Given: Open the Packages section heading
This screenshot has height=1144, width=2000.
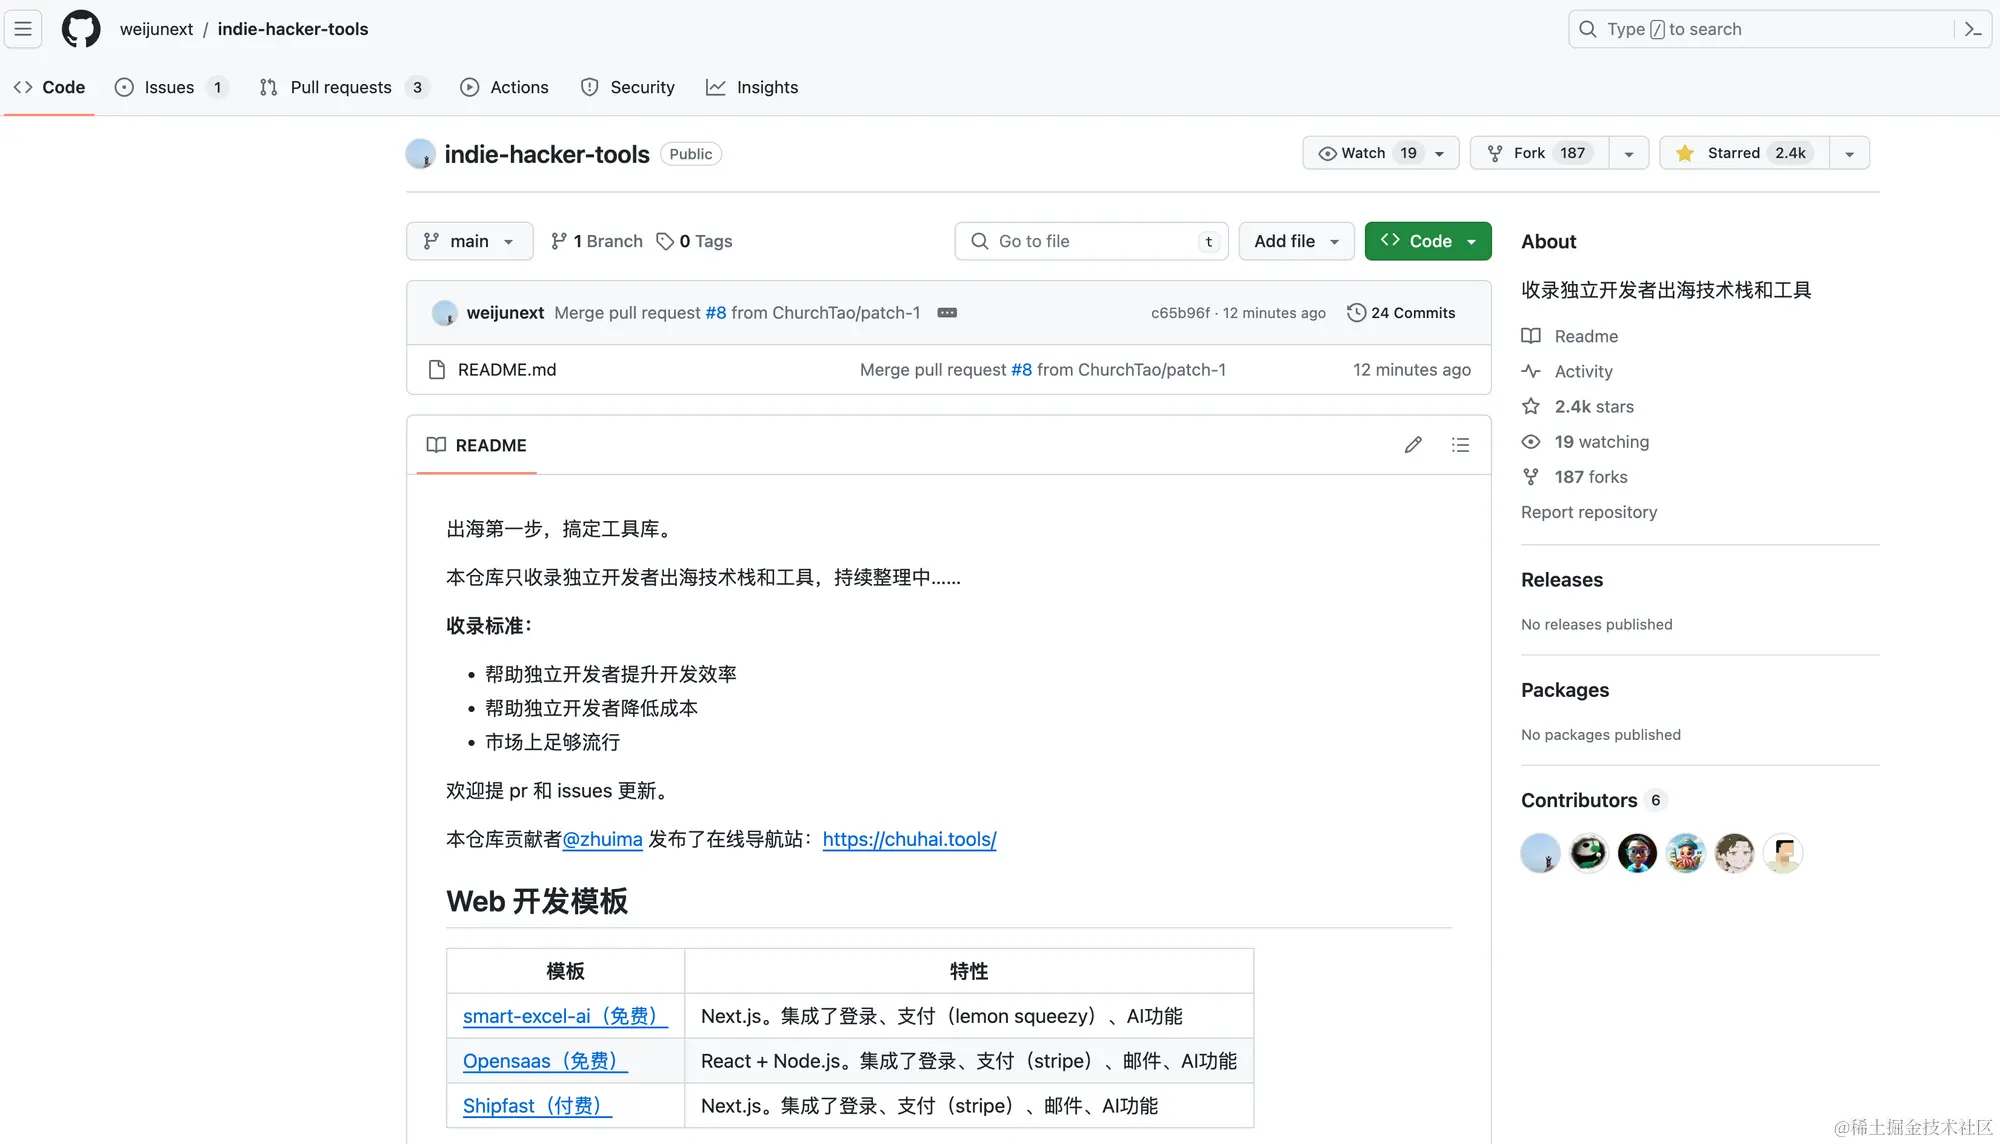Looking at the screenshot, I should pos(1565,690).
